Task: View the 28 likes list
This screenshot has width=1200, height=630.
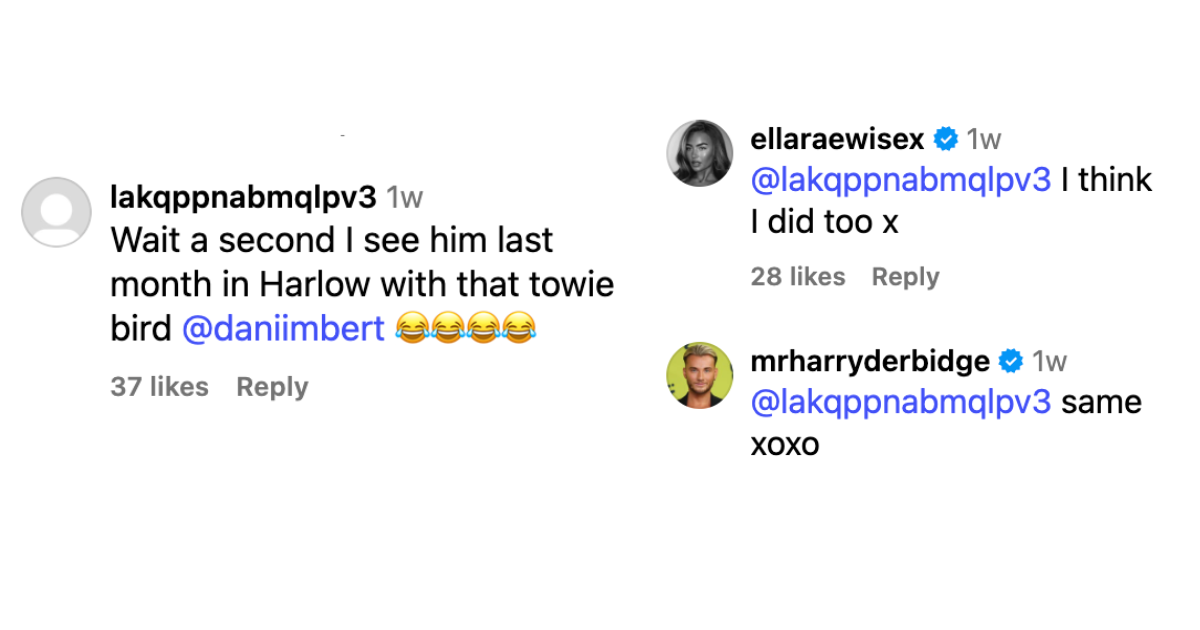Action: tap(798, 277)
